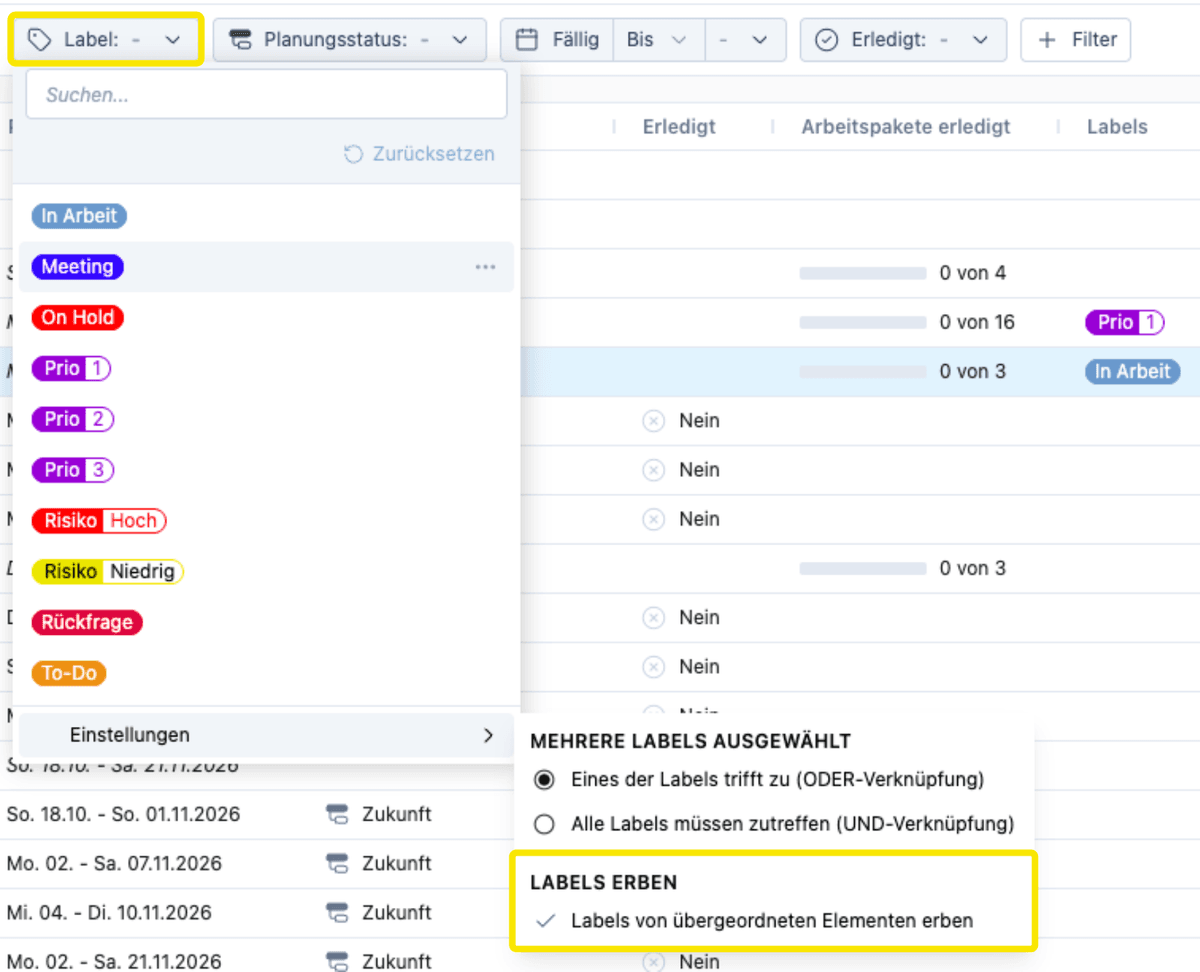Select the Prio 3 label
The width and height of the screenshot is (1200, 972).
coord(73,470)
